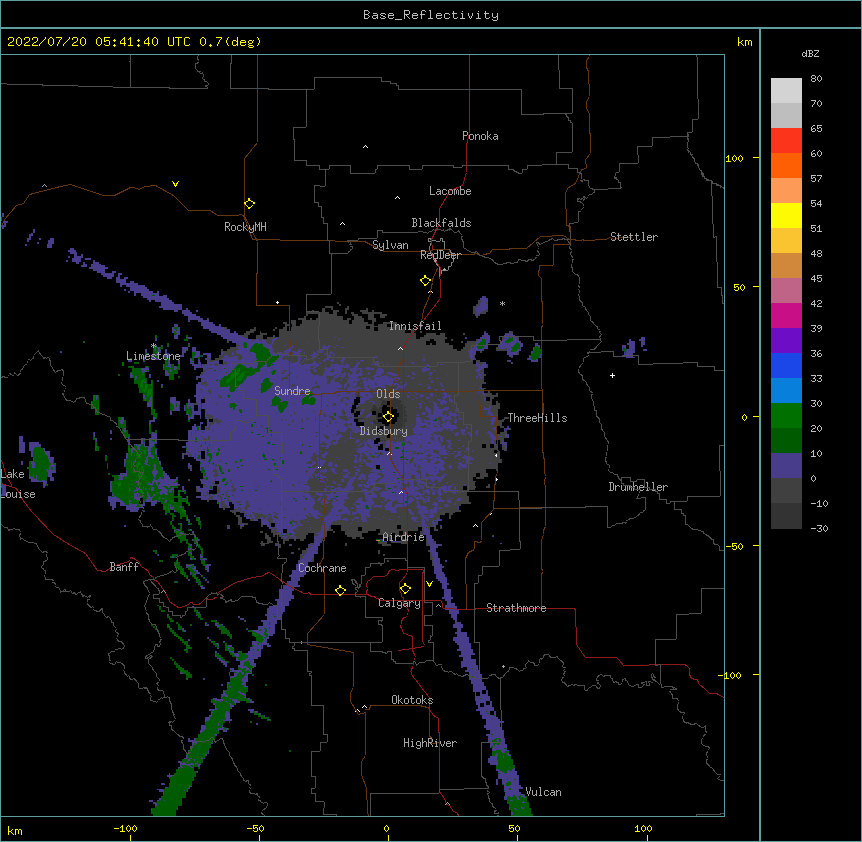Click the RockyMH label

point(245,227)
